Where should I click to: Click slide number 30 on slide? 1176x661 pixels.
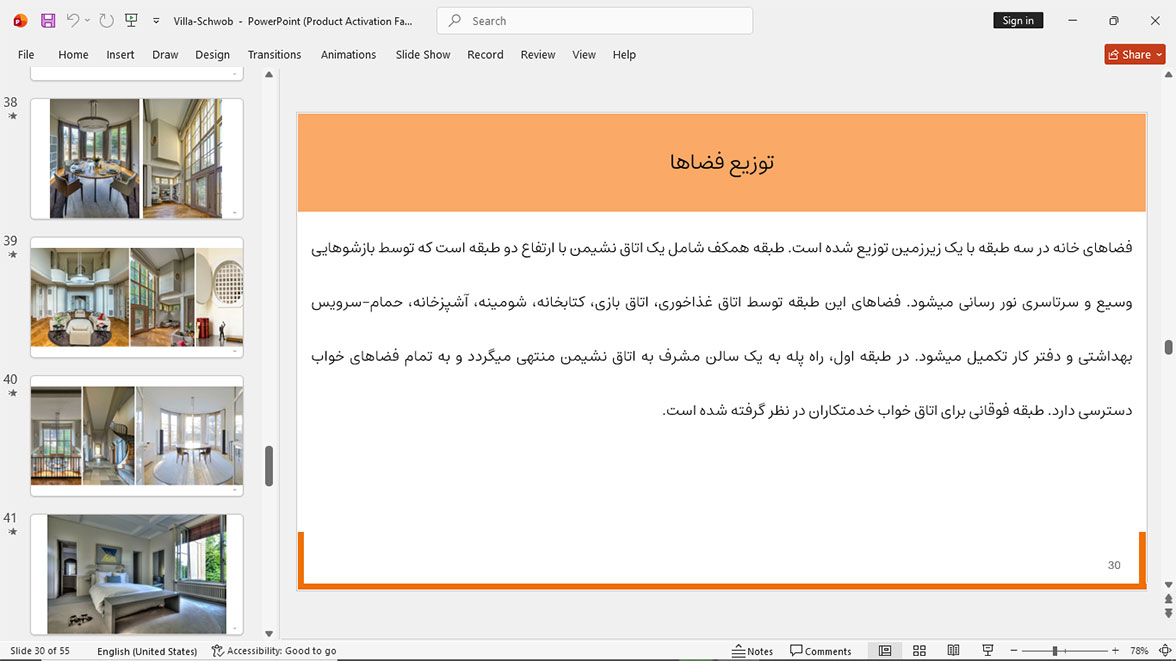[1114, 565]
